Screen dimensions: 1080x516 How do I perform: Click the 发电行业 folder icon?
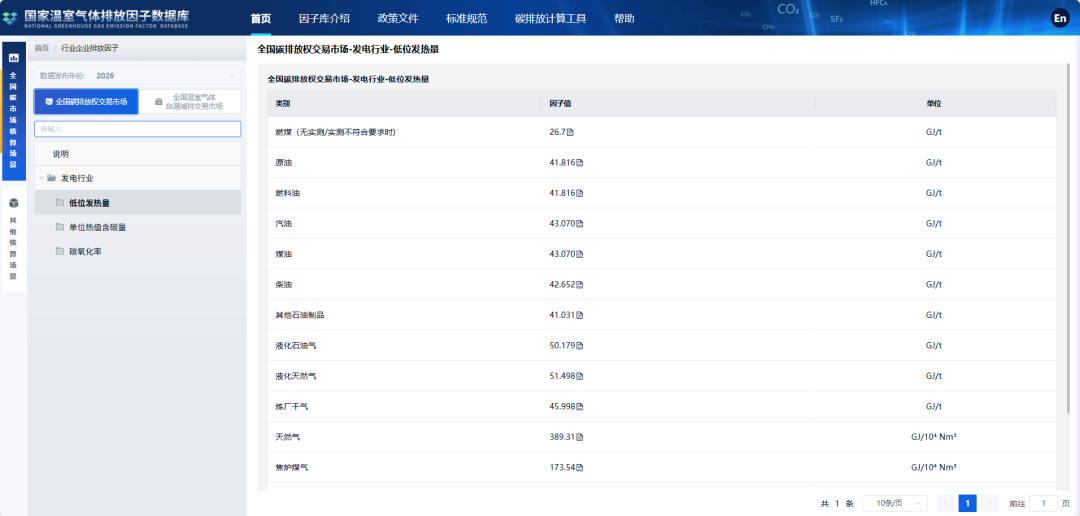[52, 178]
